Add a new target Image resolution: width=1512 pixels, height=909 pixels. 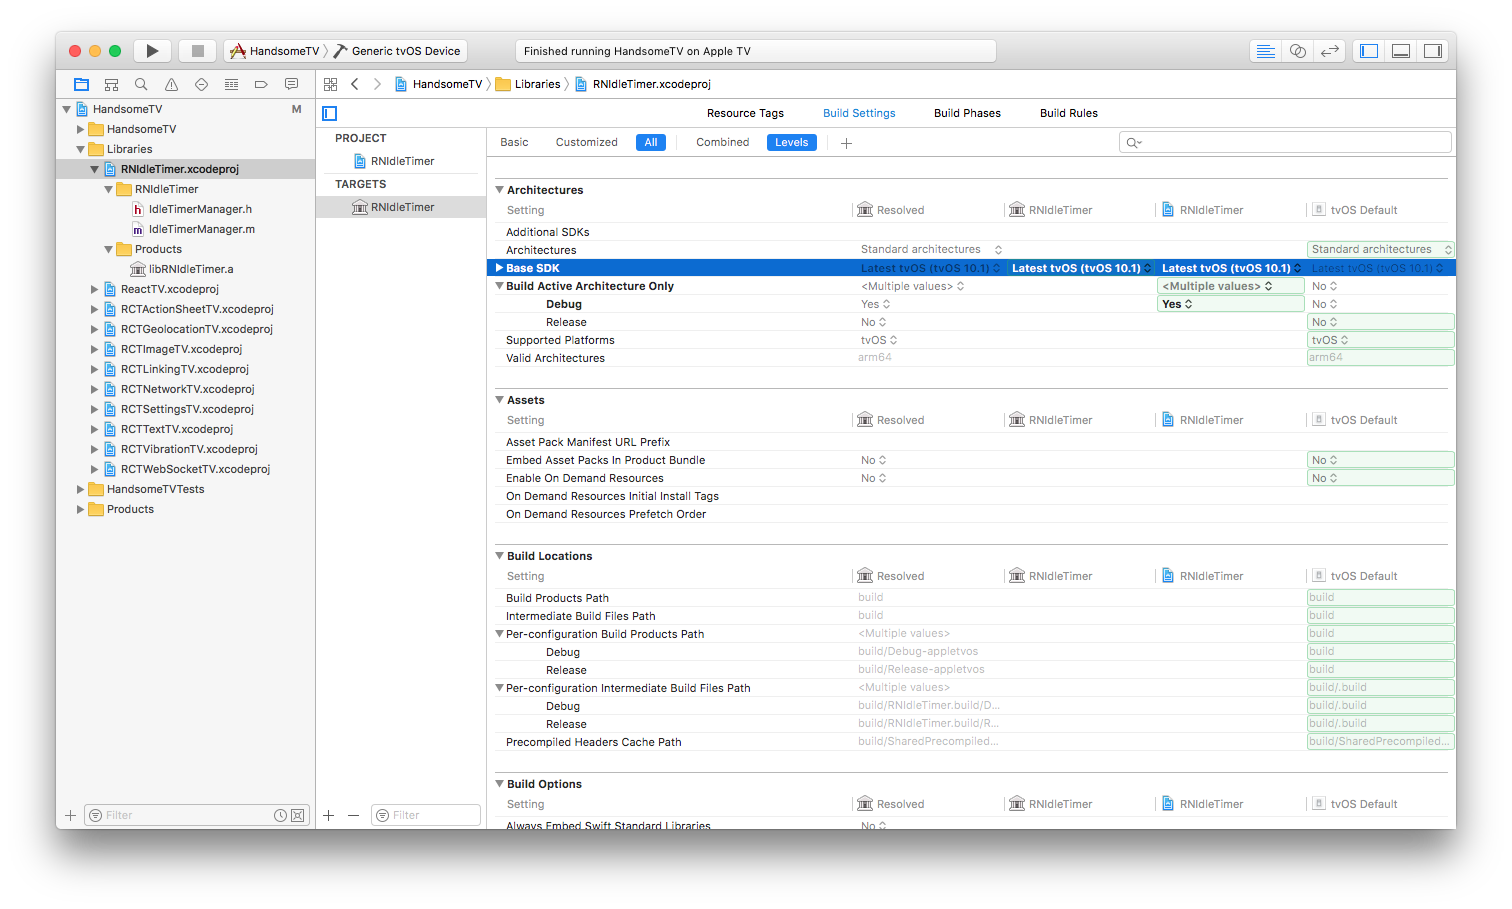(x=329, y=815)
